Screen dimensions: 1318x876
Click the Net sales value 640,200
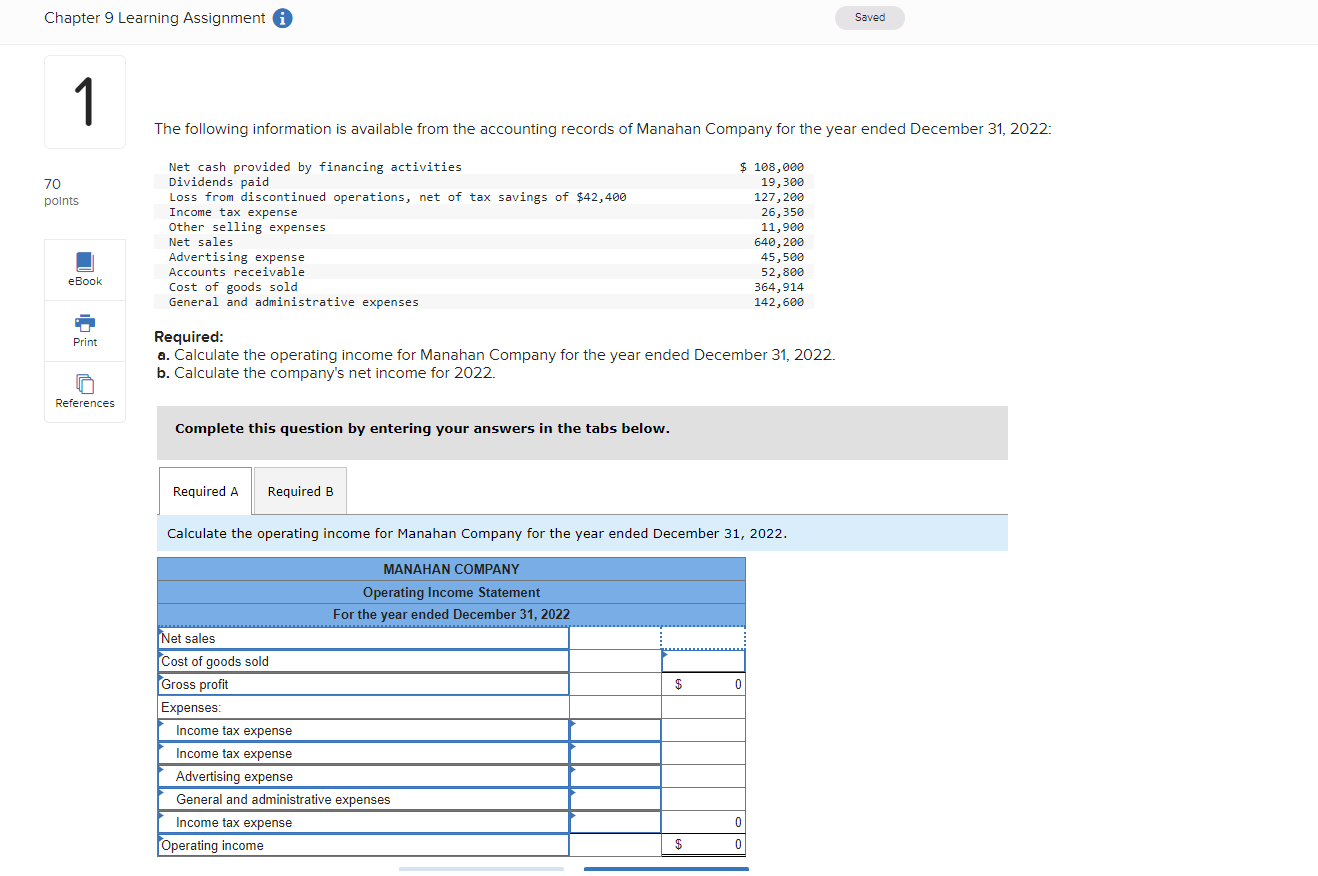[779, 242]
